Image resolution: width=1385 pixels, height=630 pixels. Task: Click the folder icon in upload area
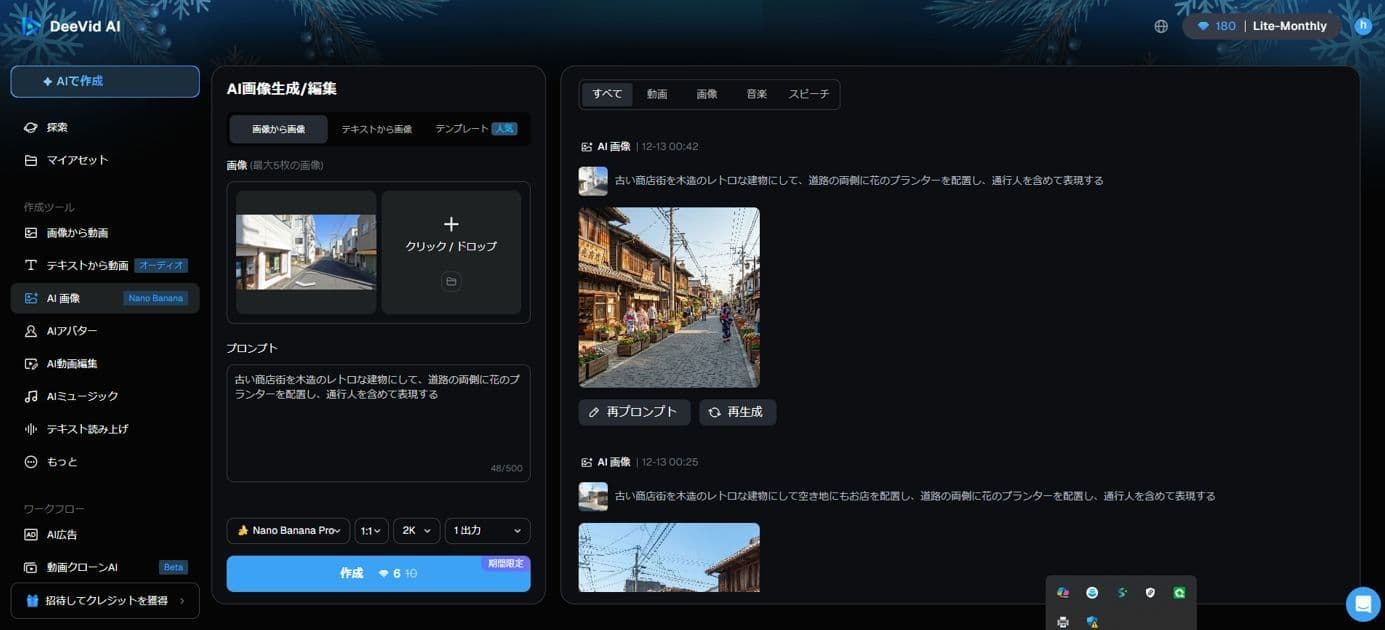451,282
